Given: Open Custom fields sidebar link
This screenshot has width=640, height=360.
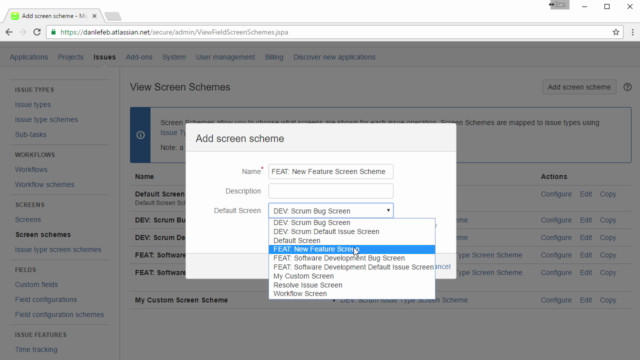Looking at the screenshot, I should (x=37, y=284).
